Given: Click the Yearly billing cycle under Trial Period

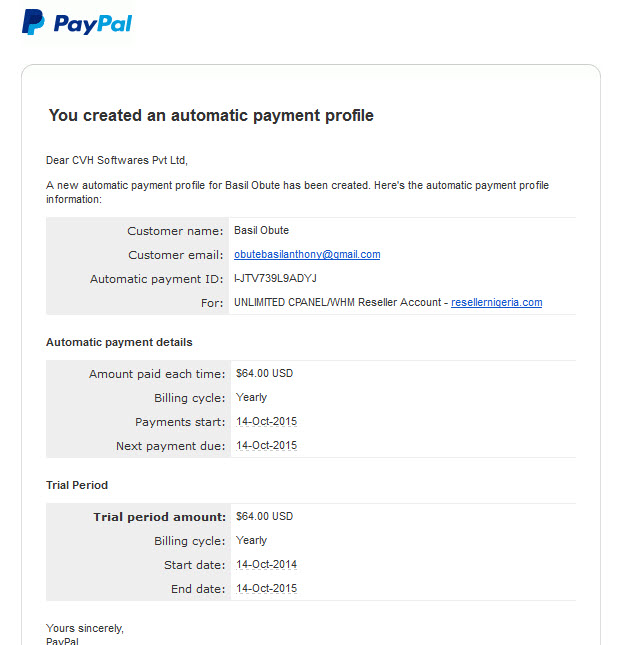Looking at the screenshot, I should pyautogui.click(x=251, y=541).
